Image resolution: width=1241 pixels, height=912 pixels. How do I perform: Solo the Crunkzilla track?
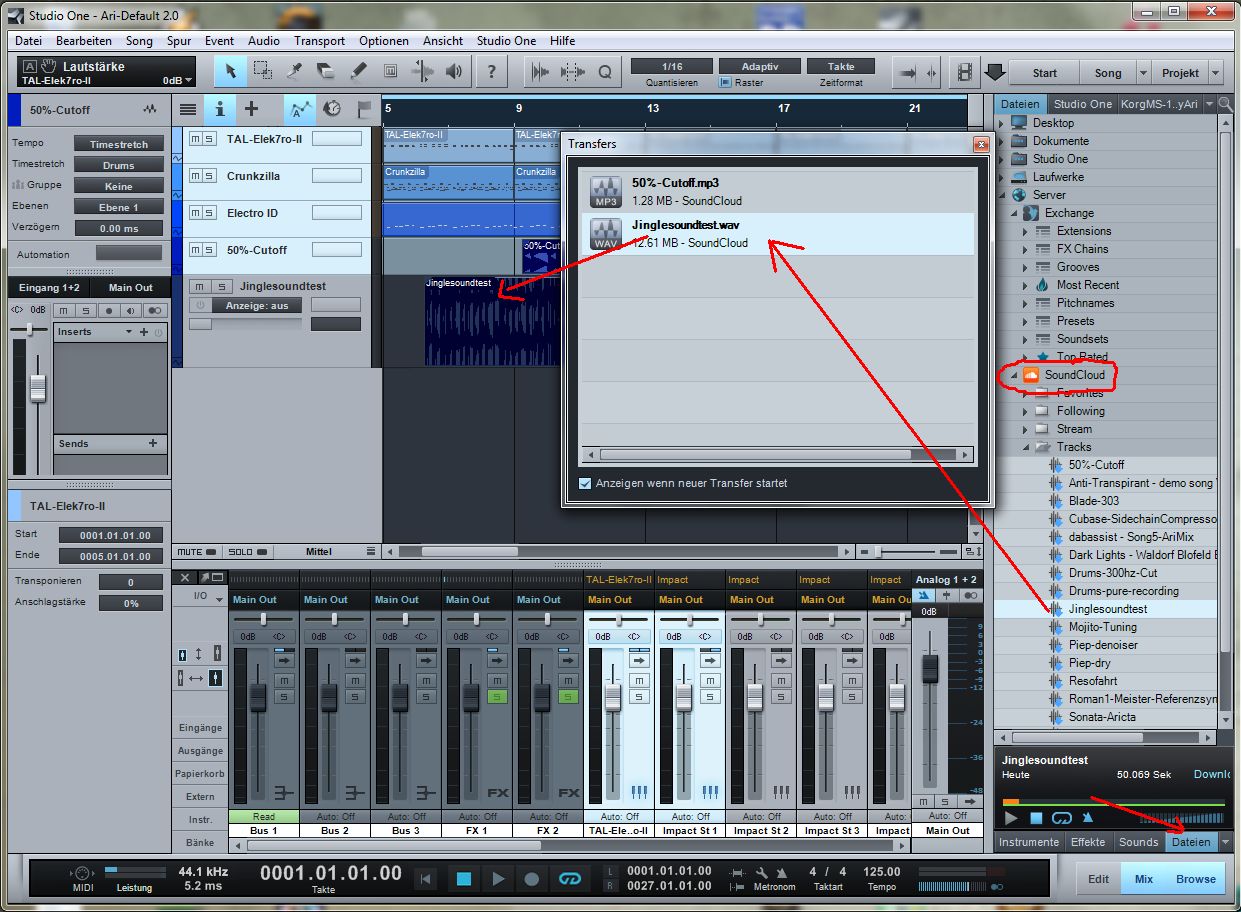pos(209,176)
